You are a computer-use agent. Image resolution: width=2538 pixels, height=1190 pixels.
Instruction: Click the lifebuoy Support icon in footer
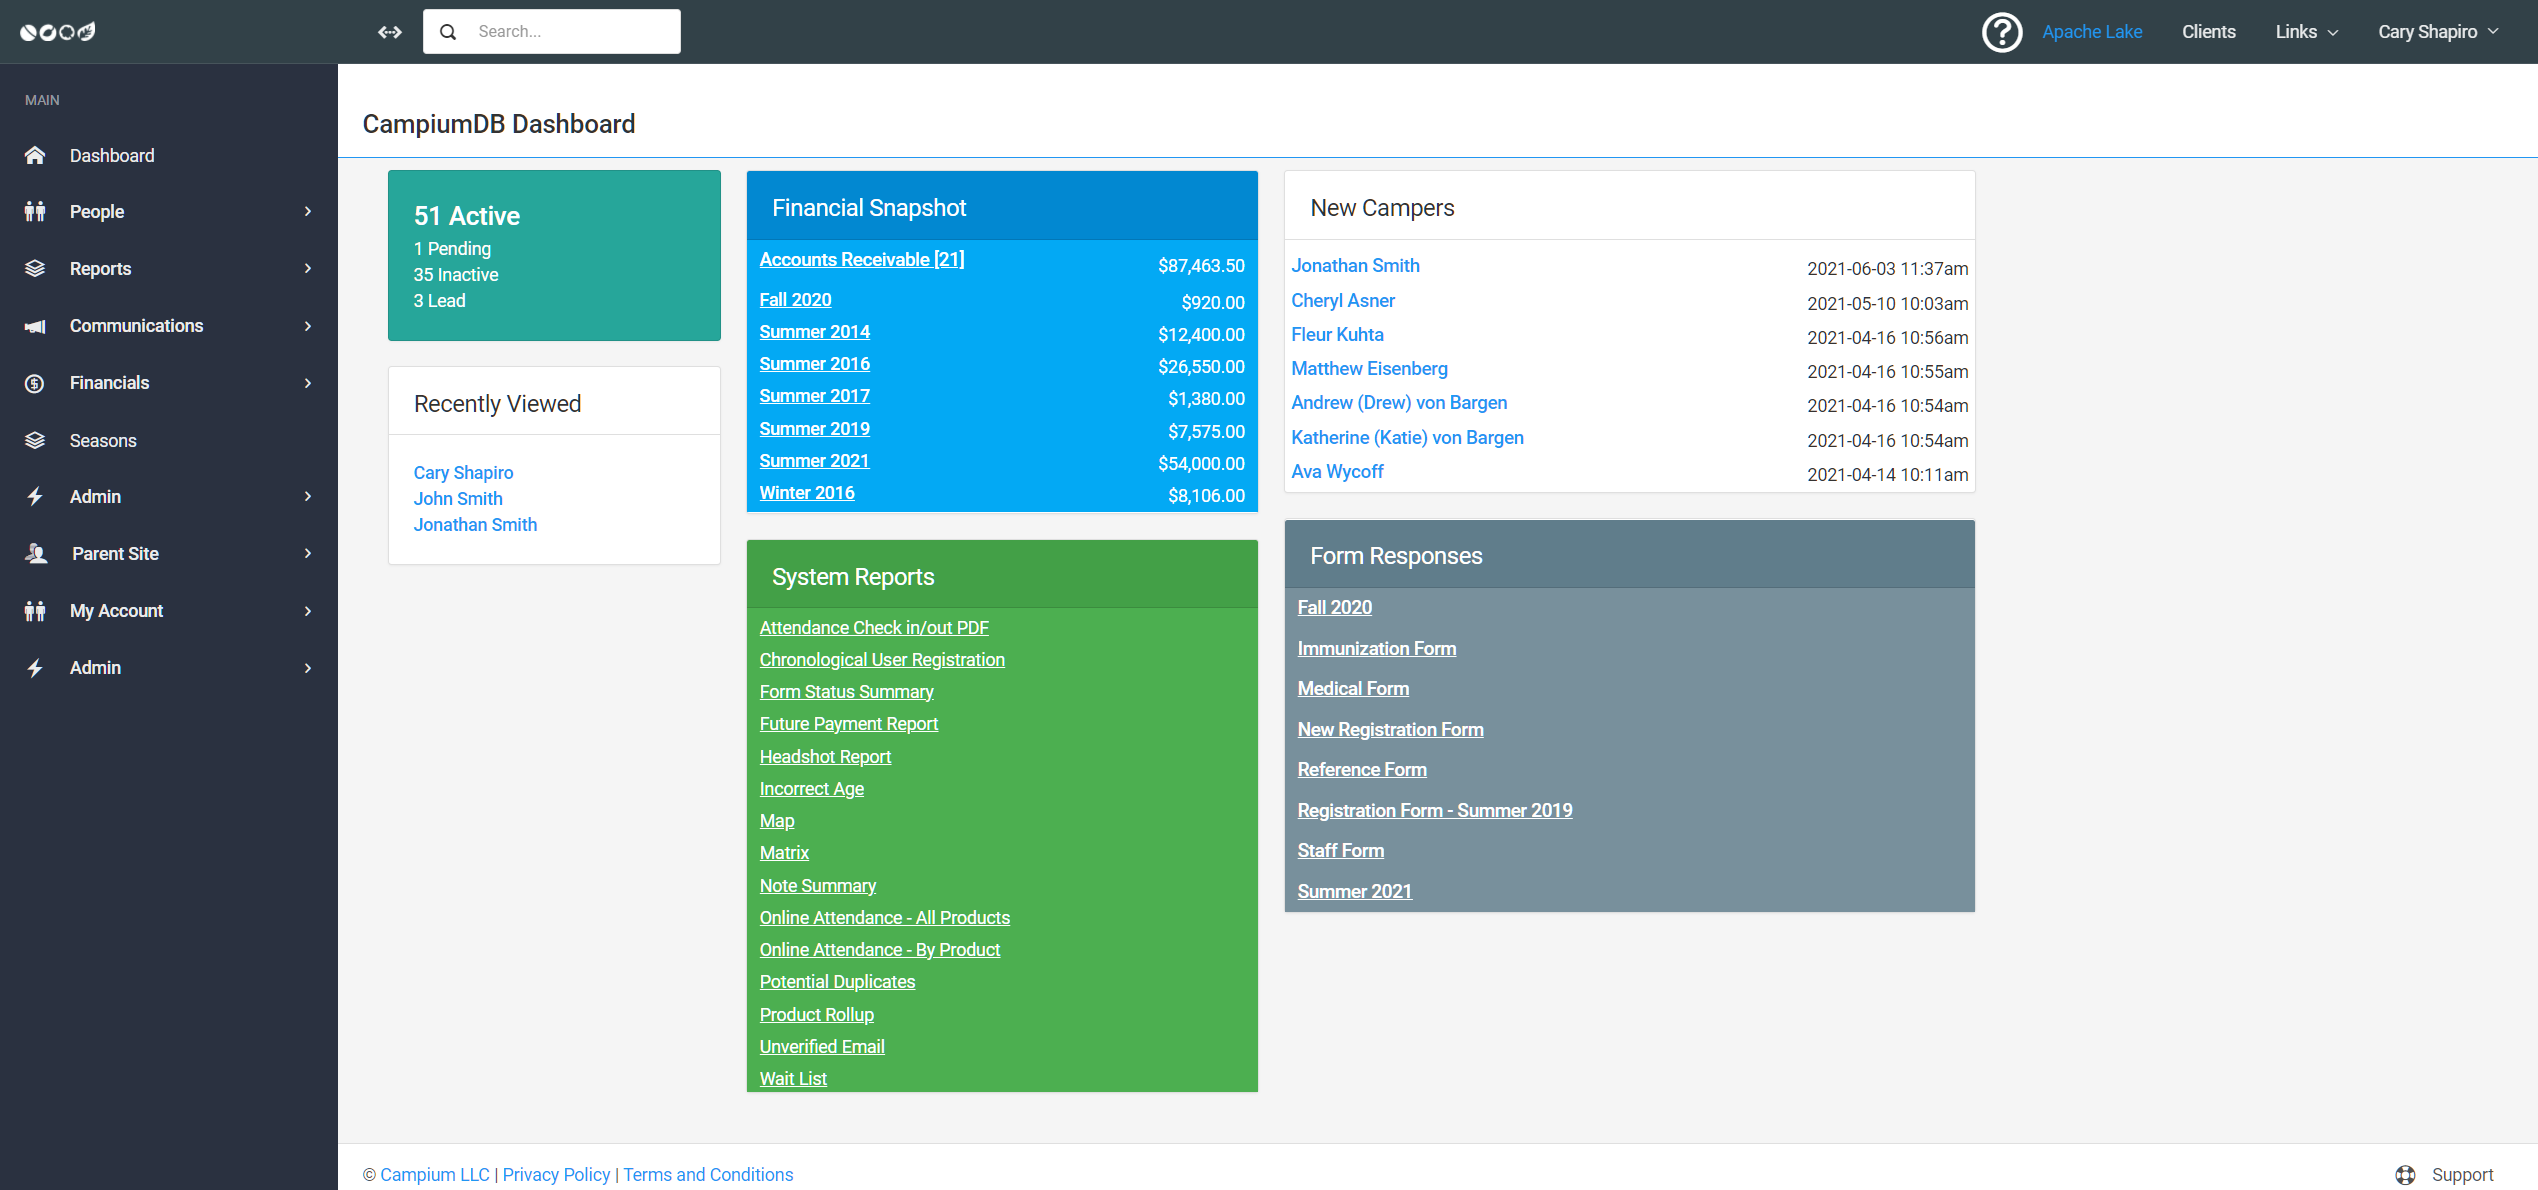click(2405, 1174)
